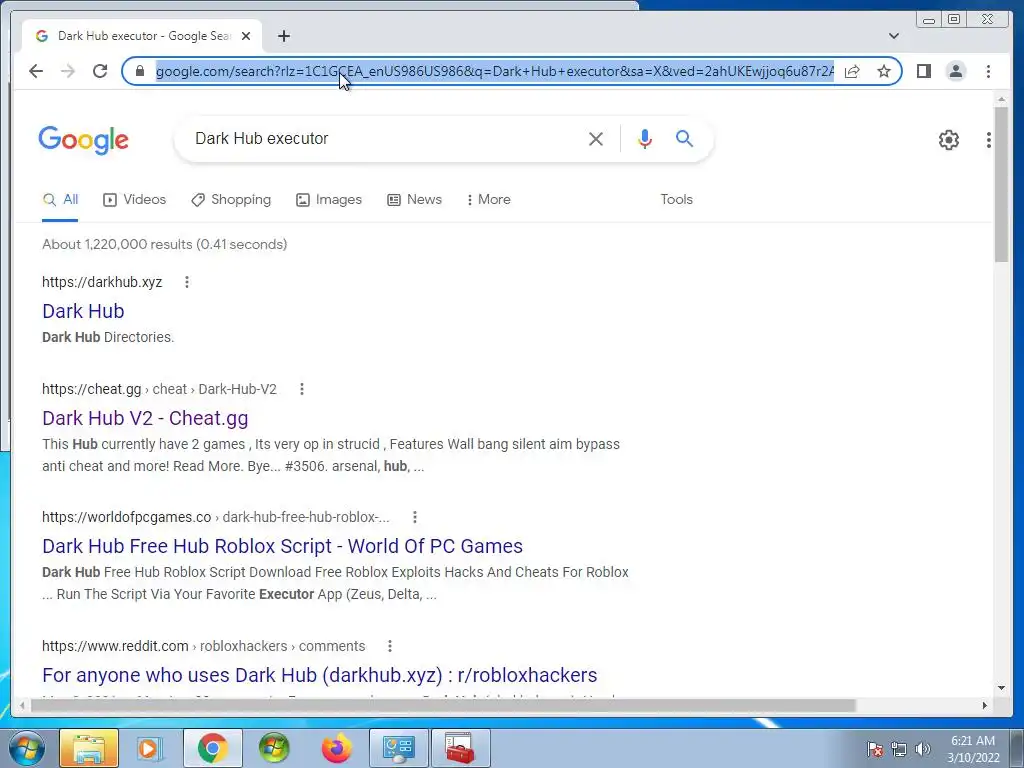Click the 'About 1,220,000 results' text

[165, 244]
